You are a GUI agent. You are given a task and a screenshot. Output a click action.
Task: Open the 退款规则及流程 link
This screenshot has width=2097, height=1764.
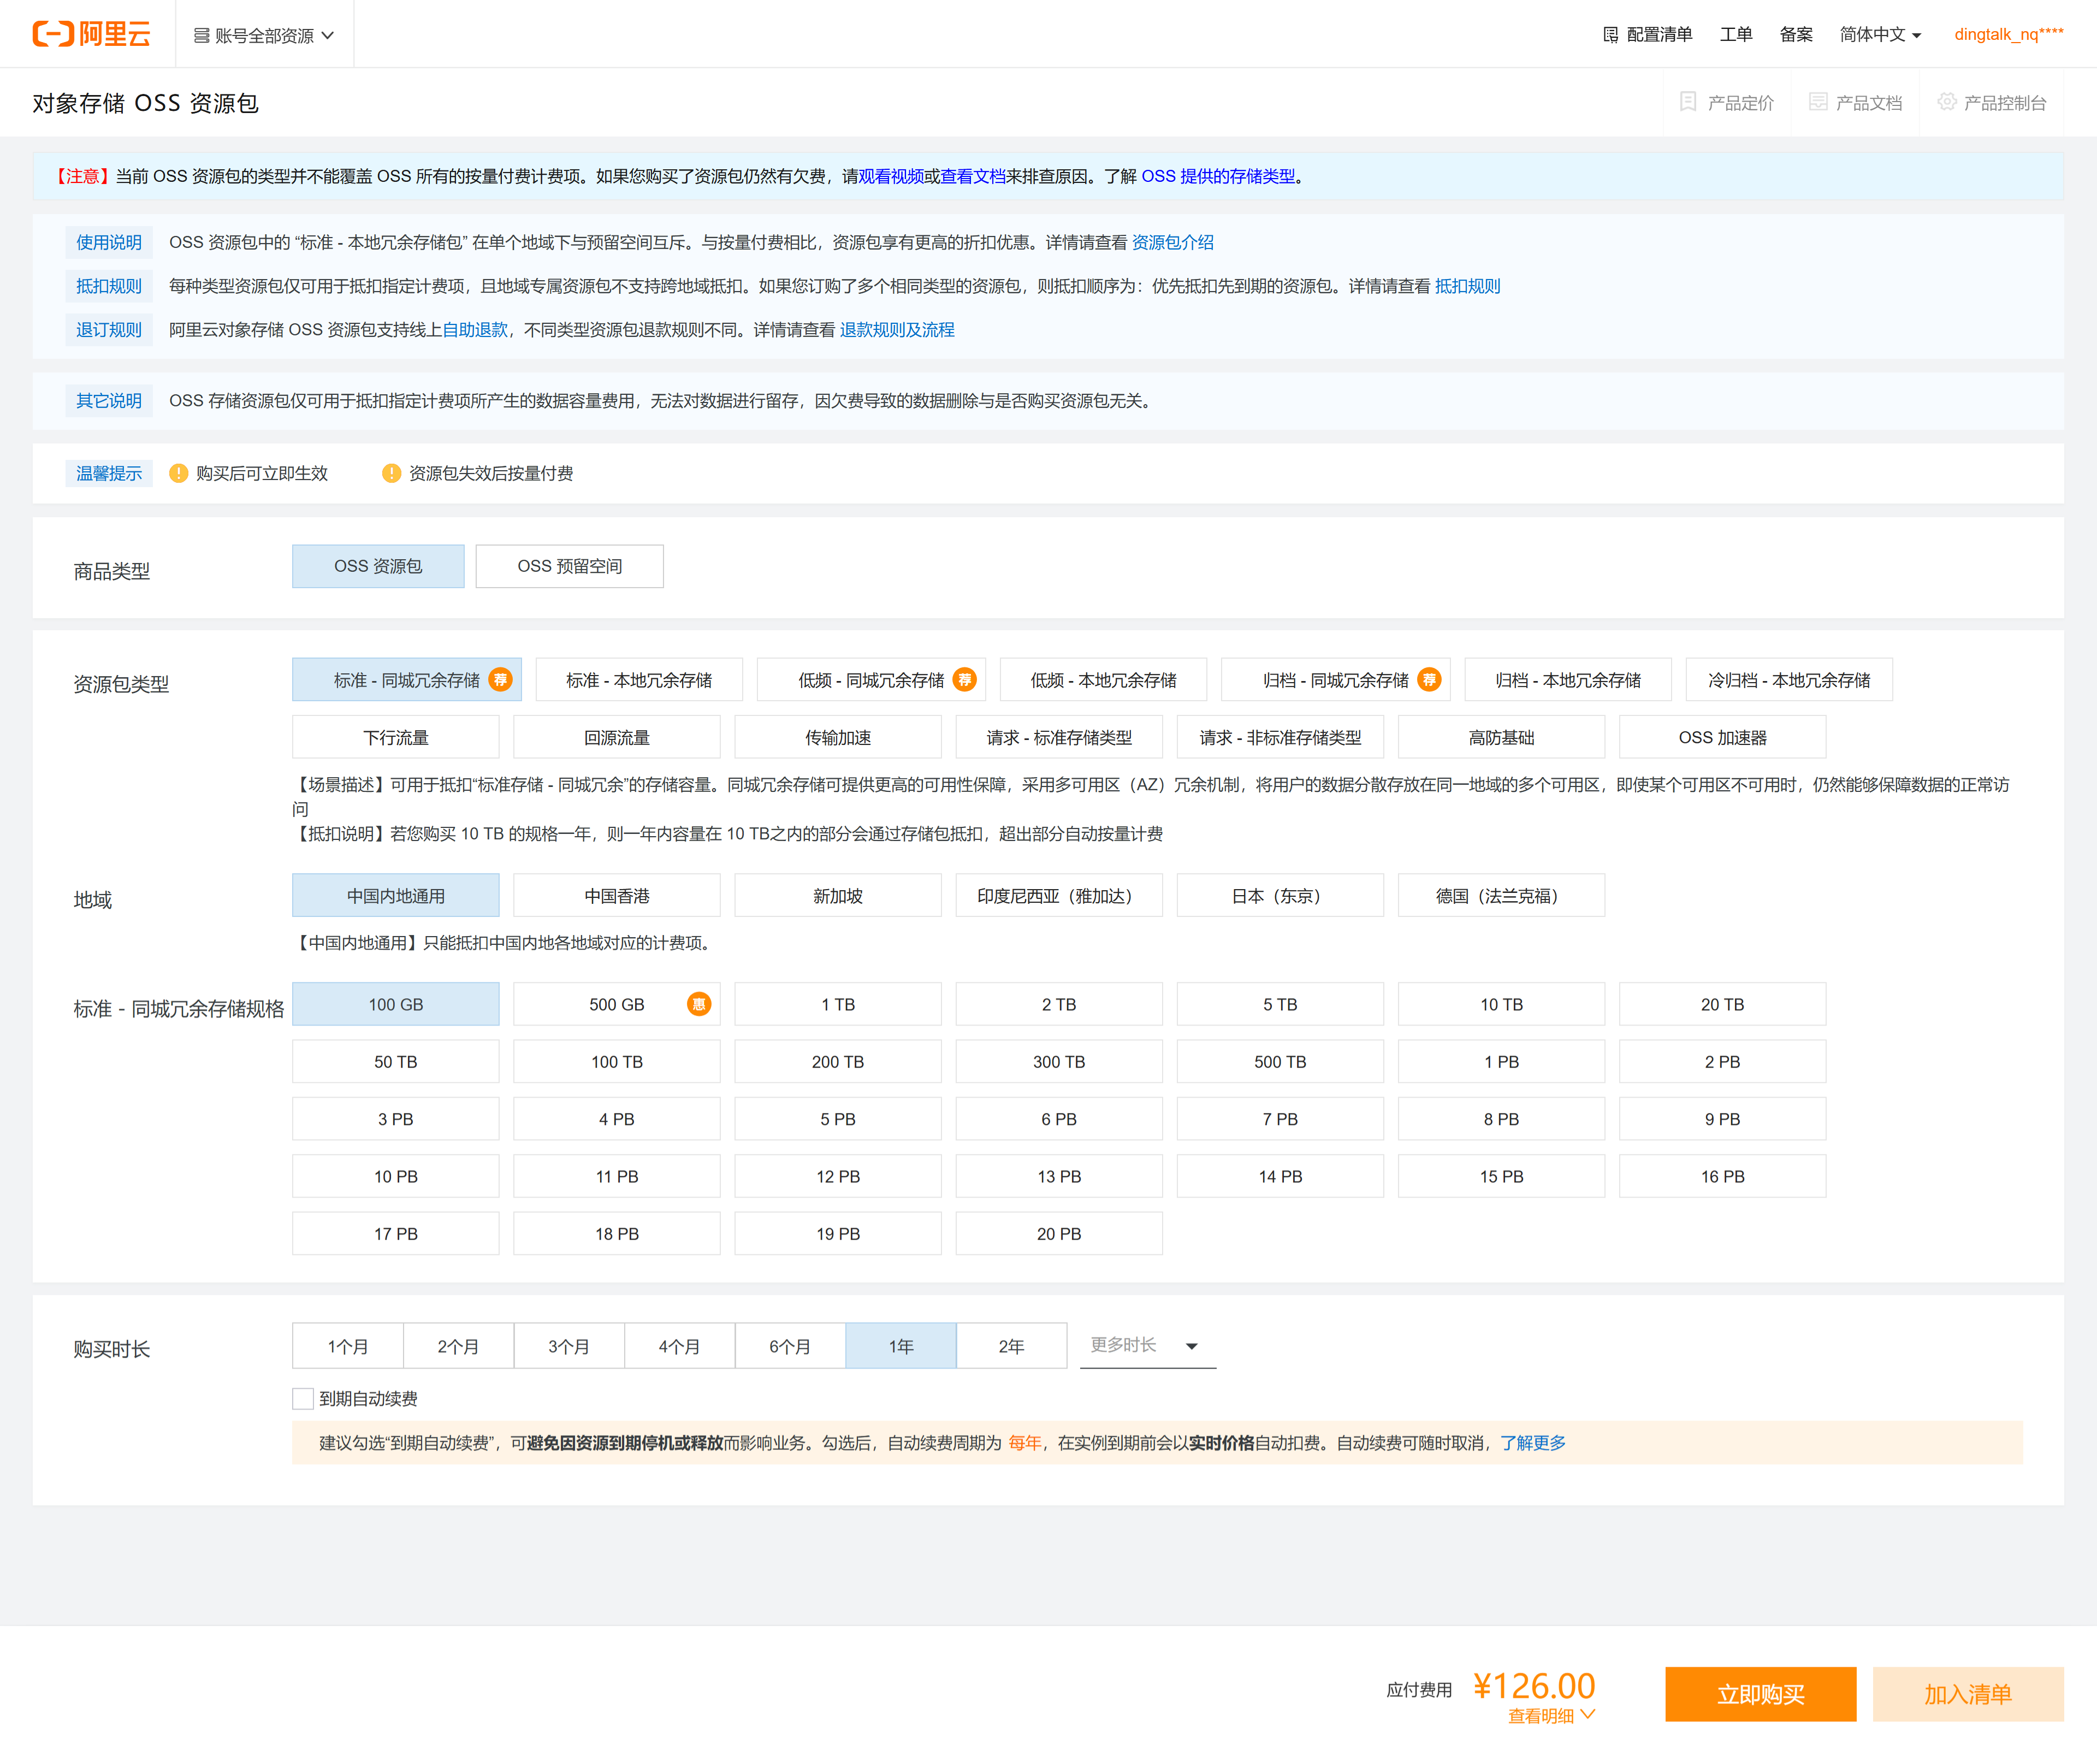[x=897, y=330]
